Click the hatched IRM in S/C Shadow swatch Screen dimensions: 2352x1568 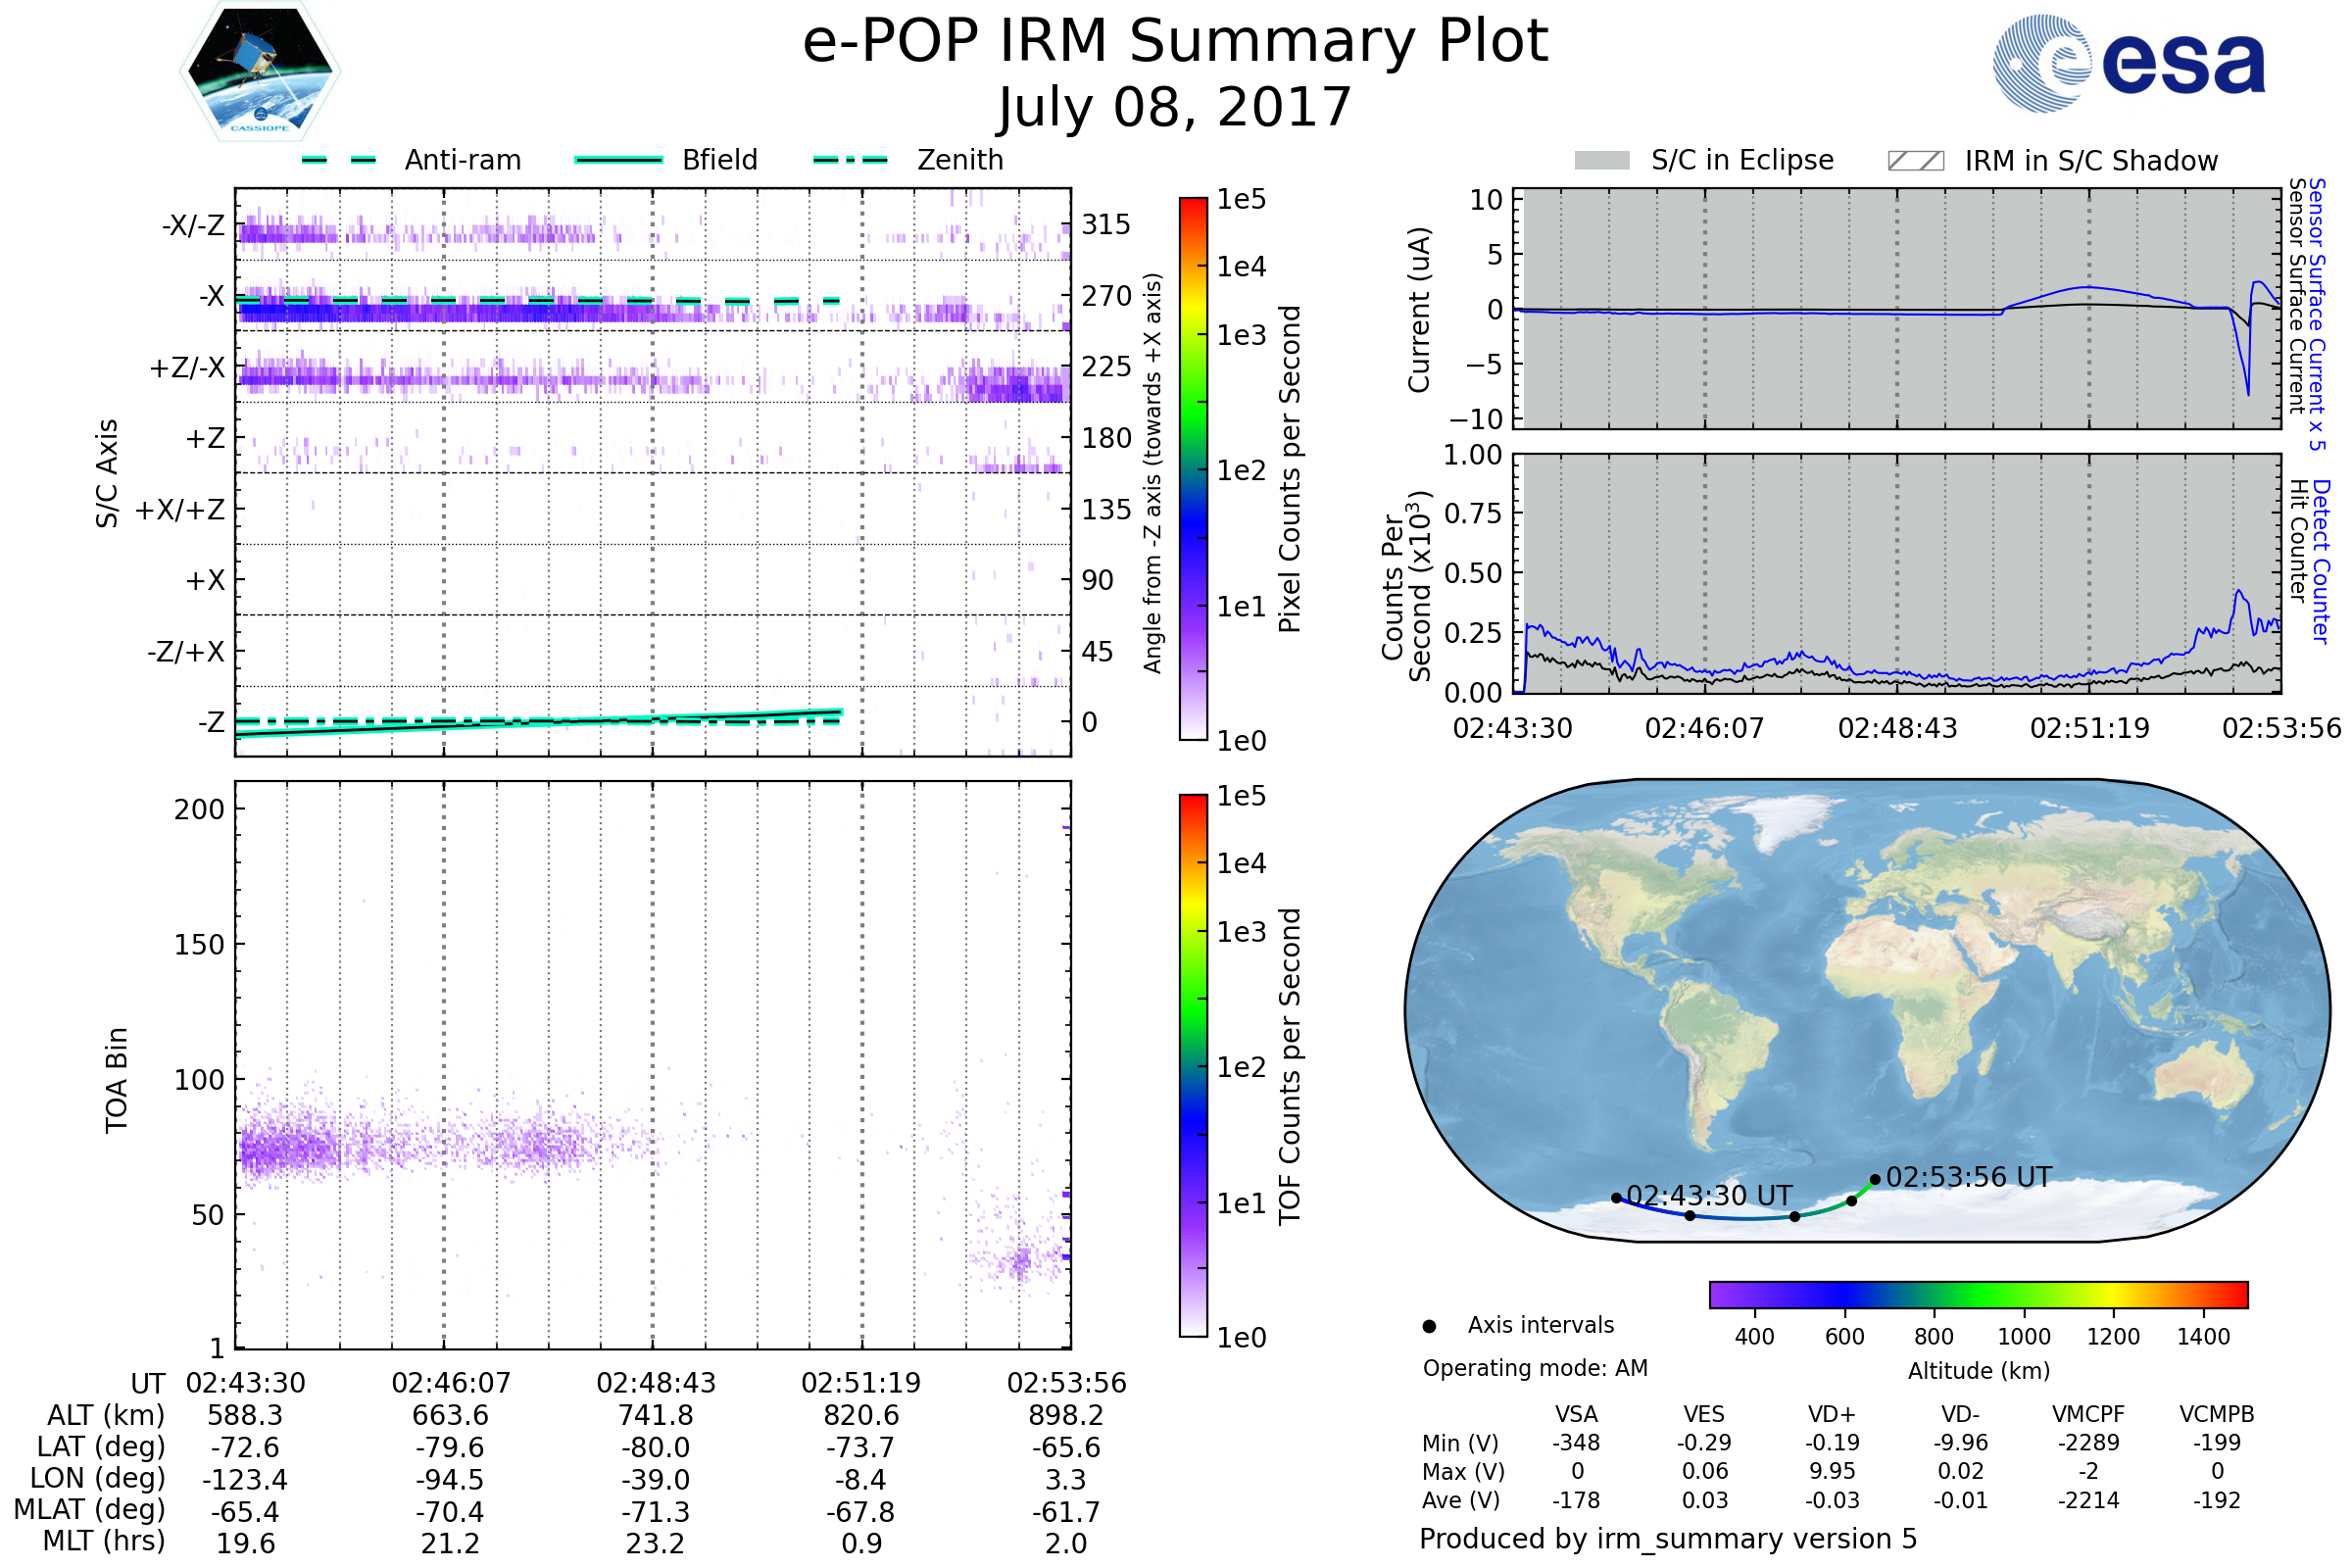tap(1915, 161)
